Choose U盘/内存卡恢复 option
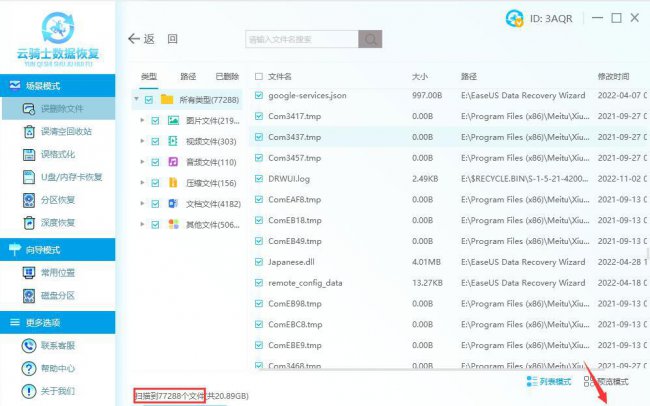Screen dimensions: 650x406 click(63, 177)
